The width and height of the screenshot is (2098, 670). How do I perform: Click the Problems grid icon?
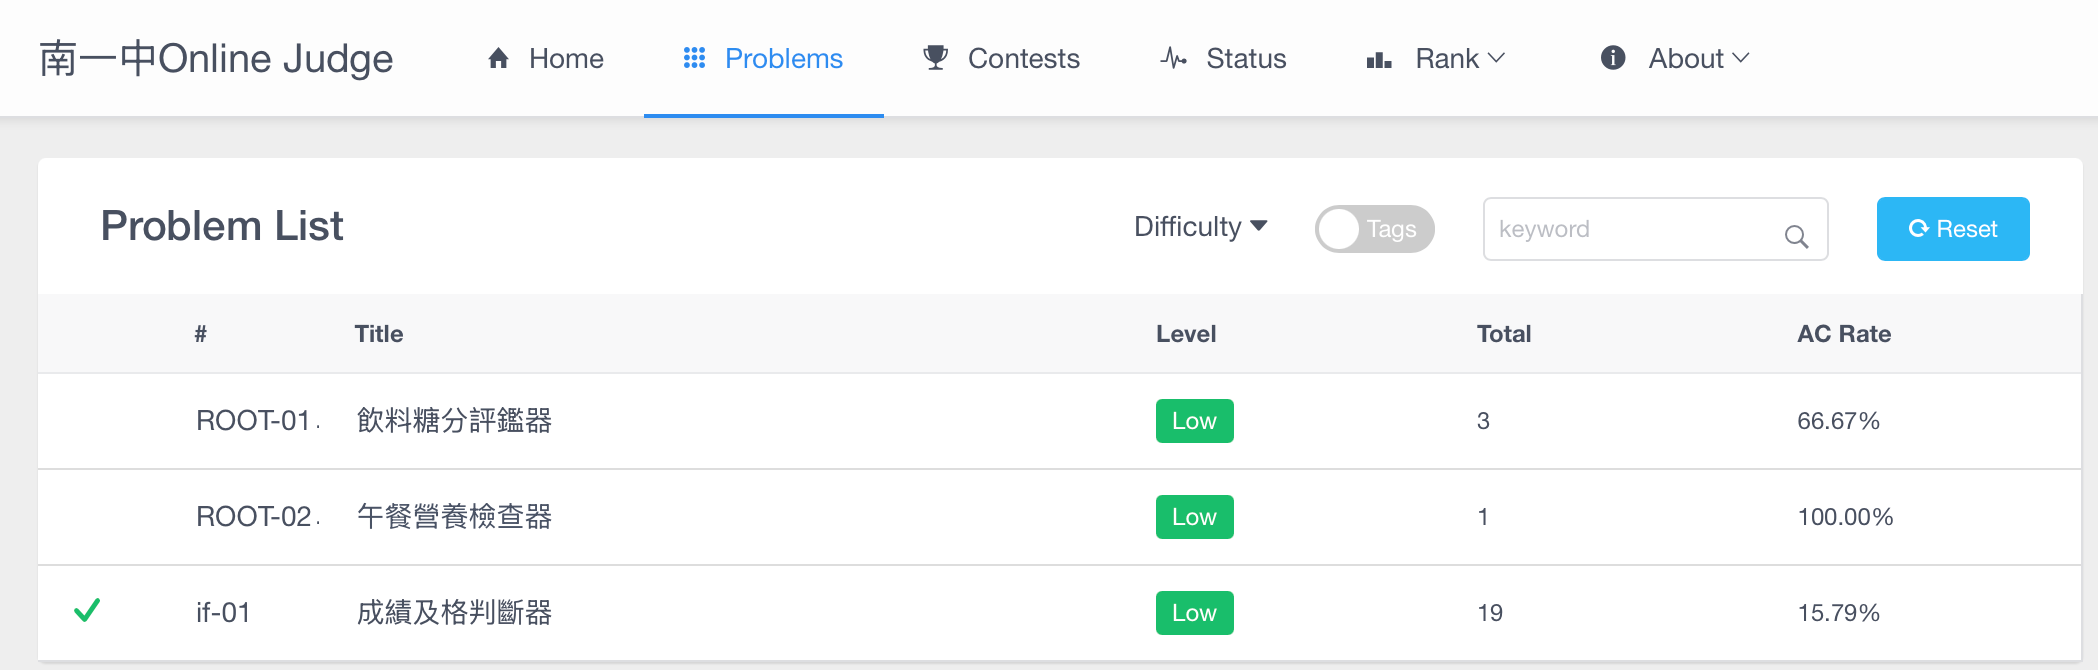[694, 58]
